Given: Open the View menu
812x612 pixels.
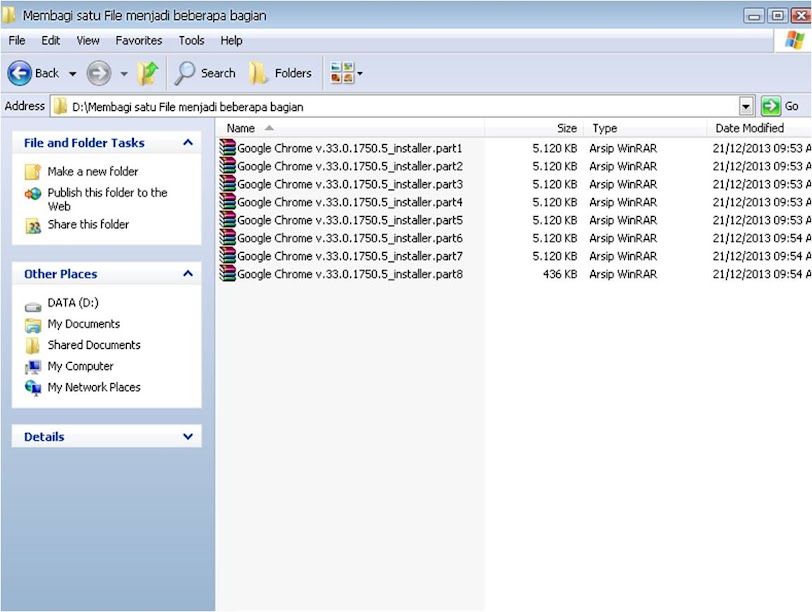Looking at the screenshot, I should coord(88,40).
